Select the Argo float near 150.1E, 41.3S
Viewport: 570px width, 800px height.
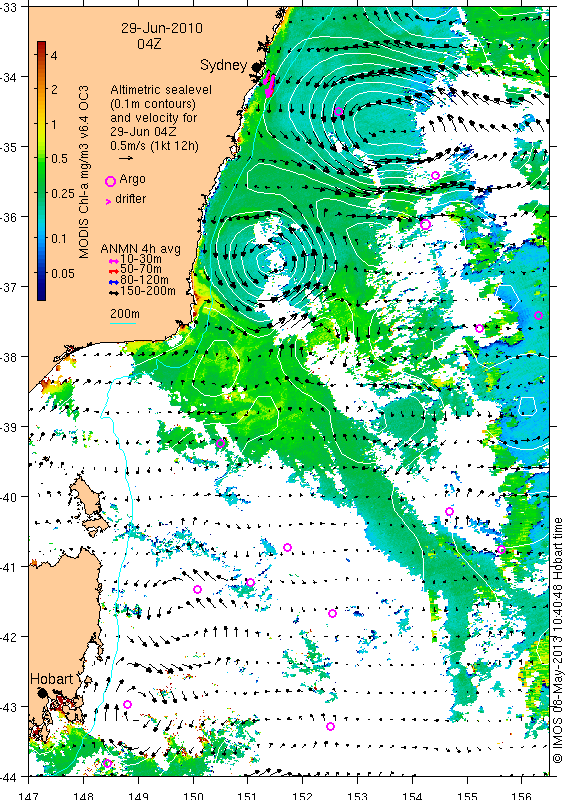[197, 589]
